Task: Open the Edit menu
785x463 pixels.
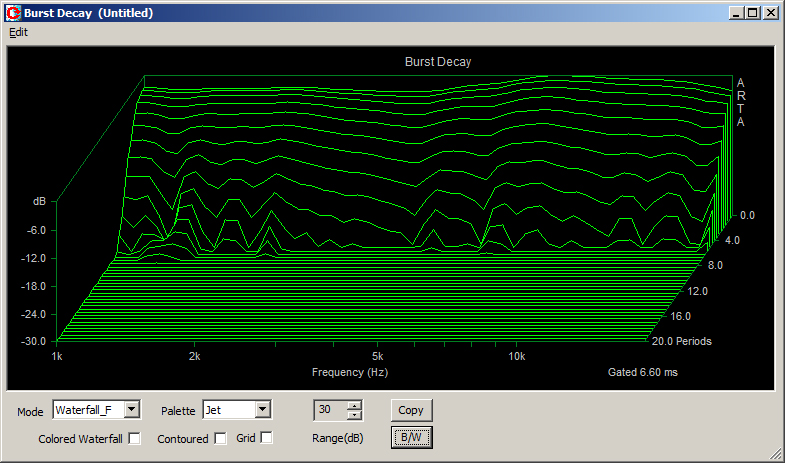Action: click(18, 32)
